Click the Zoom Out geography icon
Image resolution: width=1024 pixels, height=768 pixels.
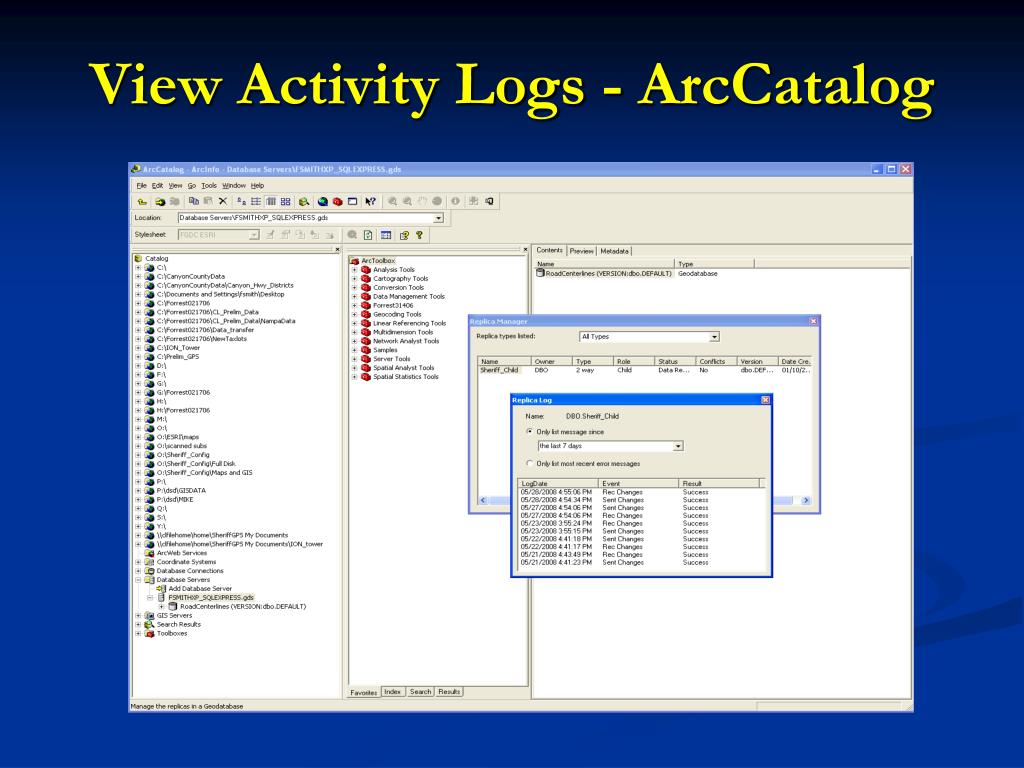coord(408,202)
